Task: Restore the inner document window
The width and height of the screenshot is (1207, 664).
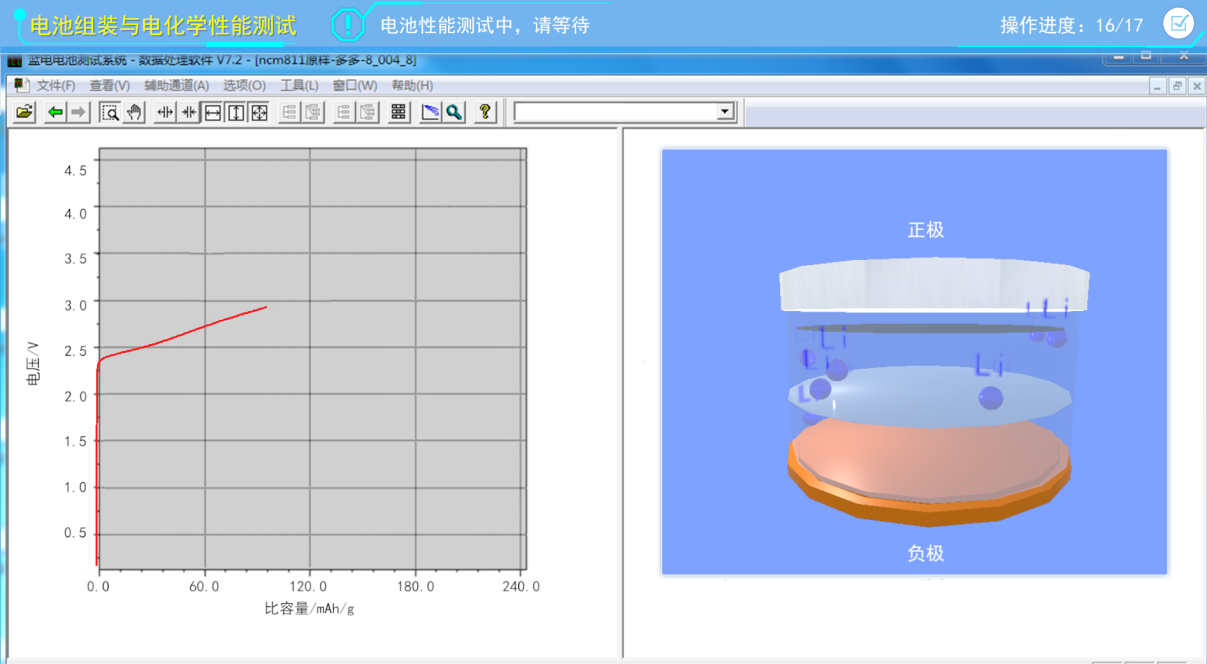Action: 1177,87
